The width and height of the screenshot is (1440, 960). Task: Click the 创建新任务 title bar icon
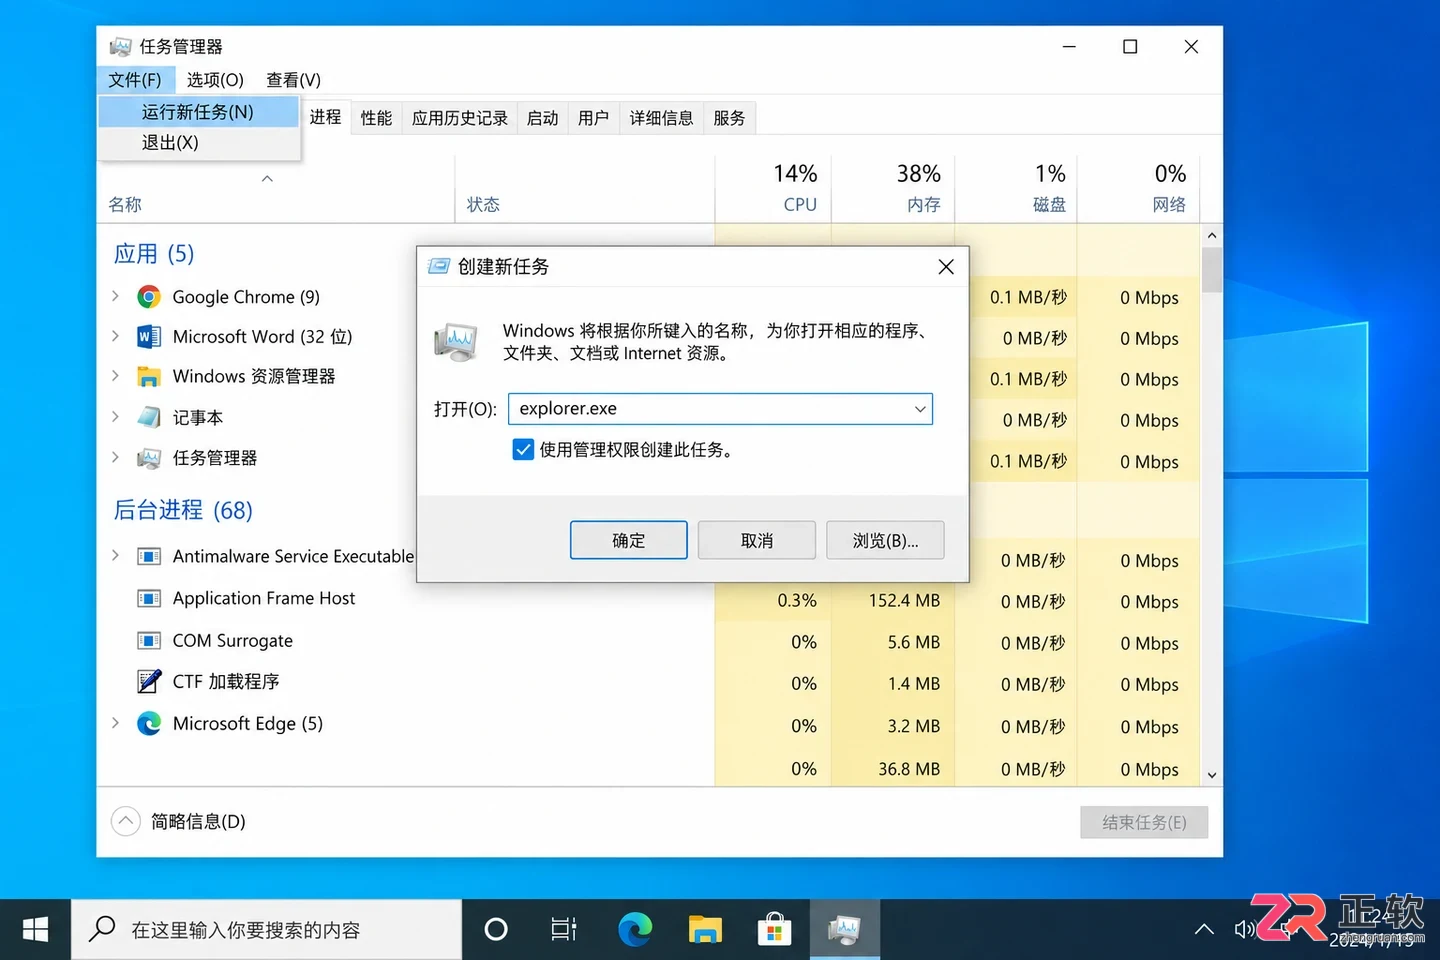pyautogui.click(x=438, y=266)
